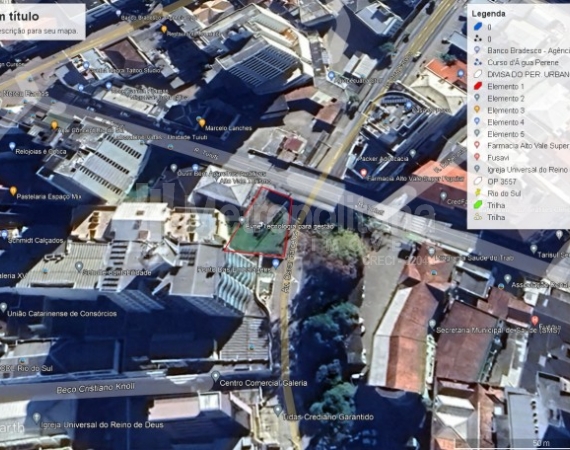Click the Beco Cristiano Kroll street label
This screenshot has width=570, height=450.
click(96, 389)
